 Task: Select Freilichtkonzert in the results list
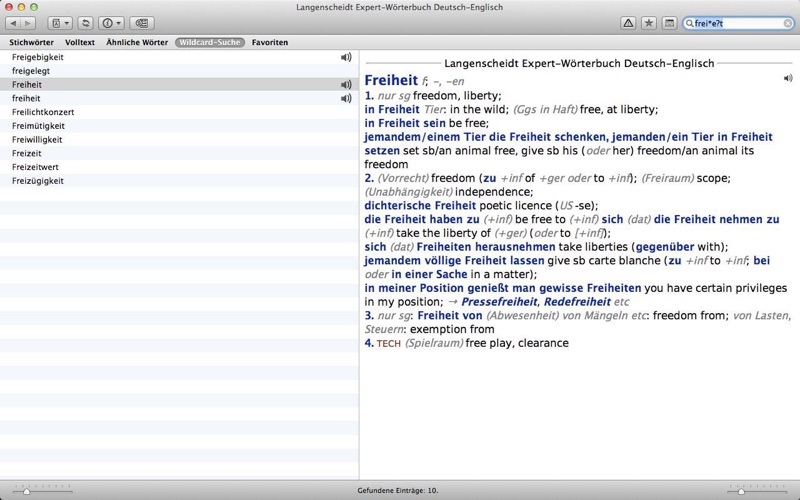[x=179, y=112]
